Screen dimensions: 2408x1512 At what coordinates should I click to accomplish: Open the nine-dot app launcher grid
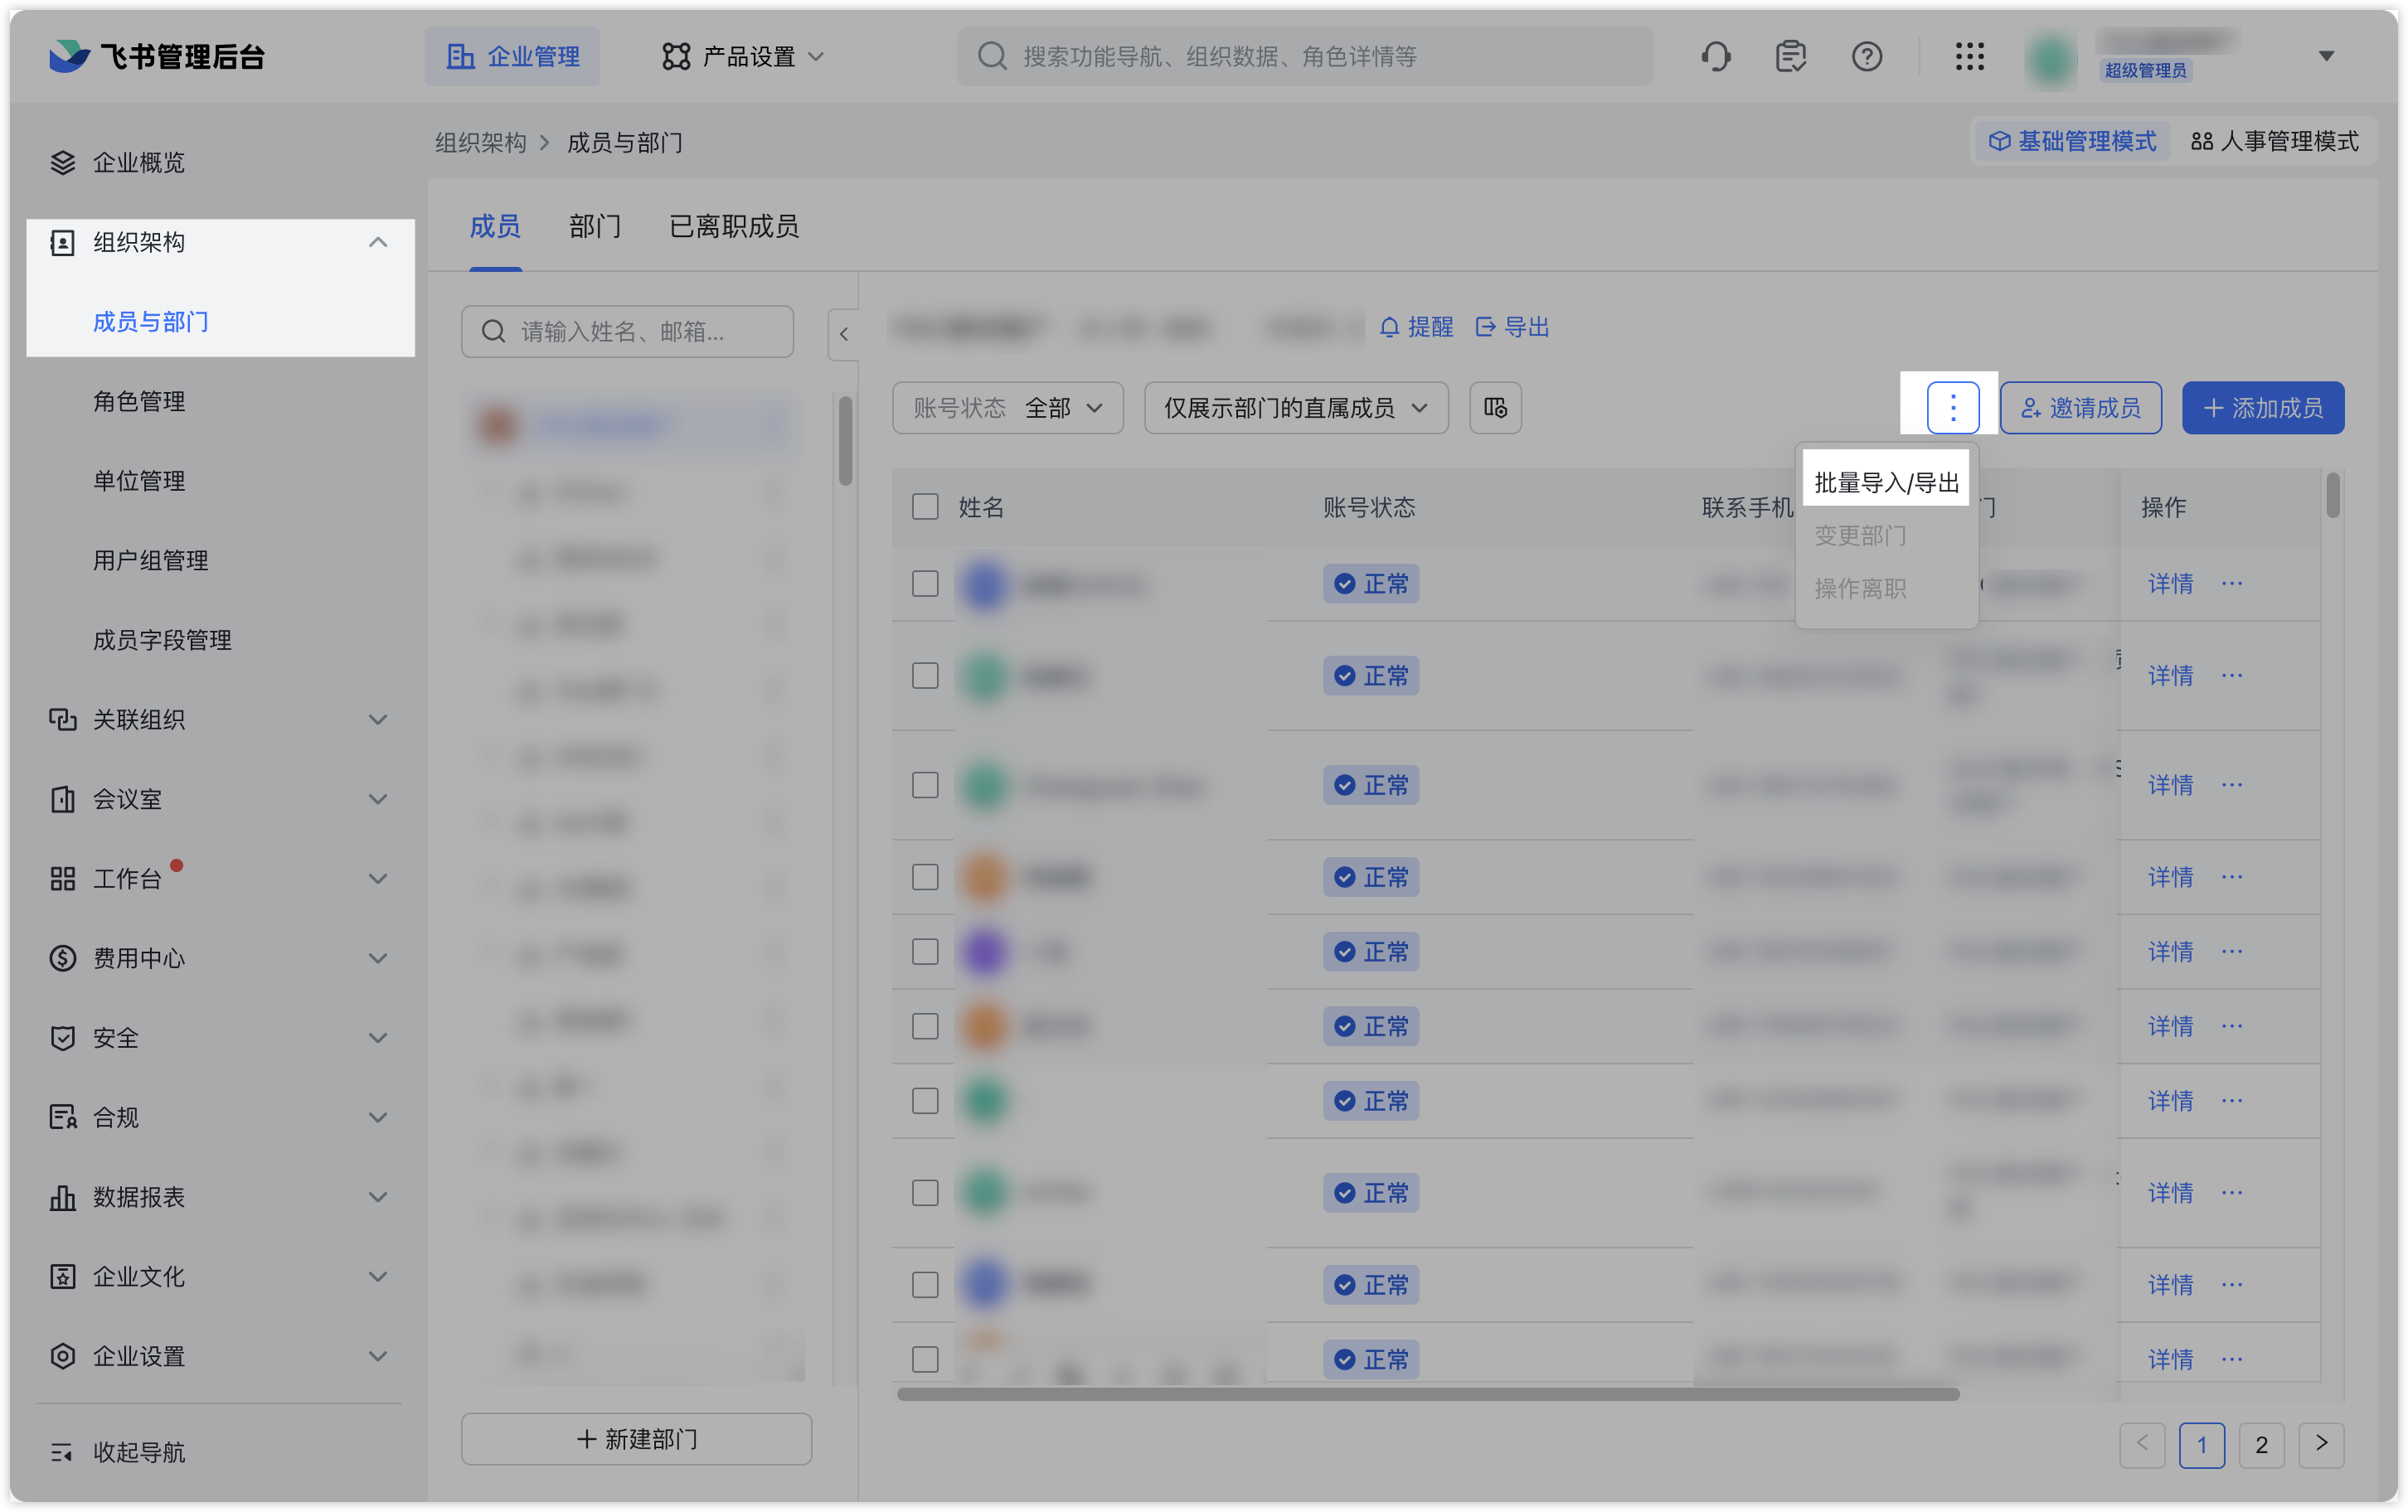1969,57
